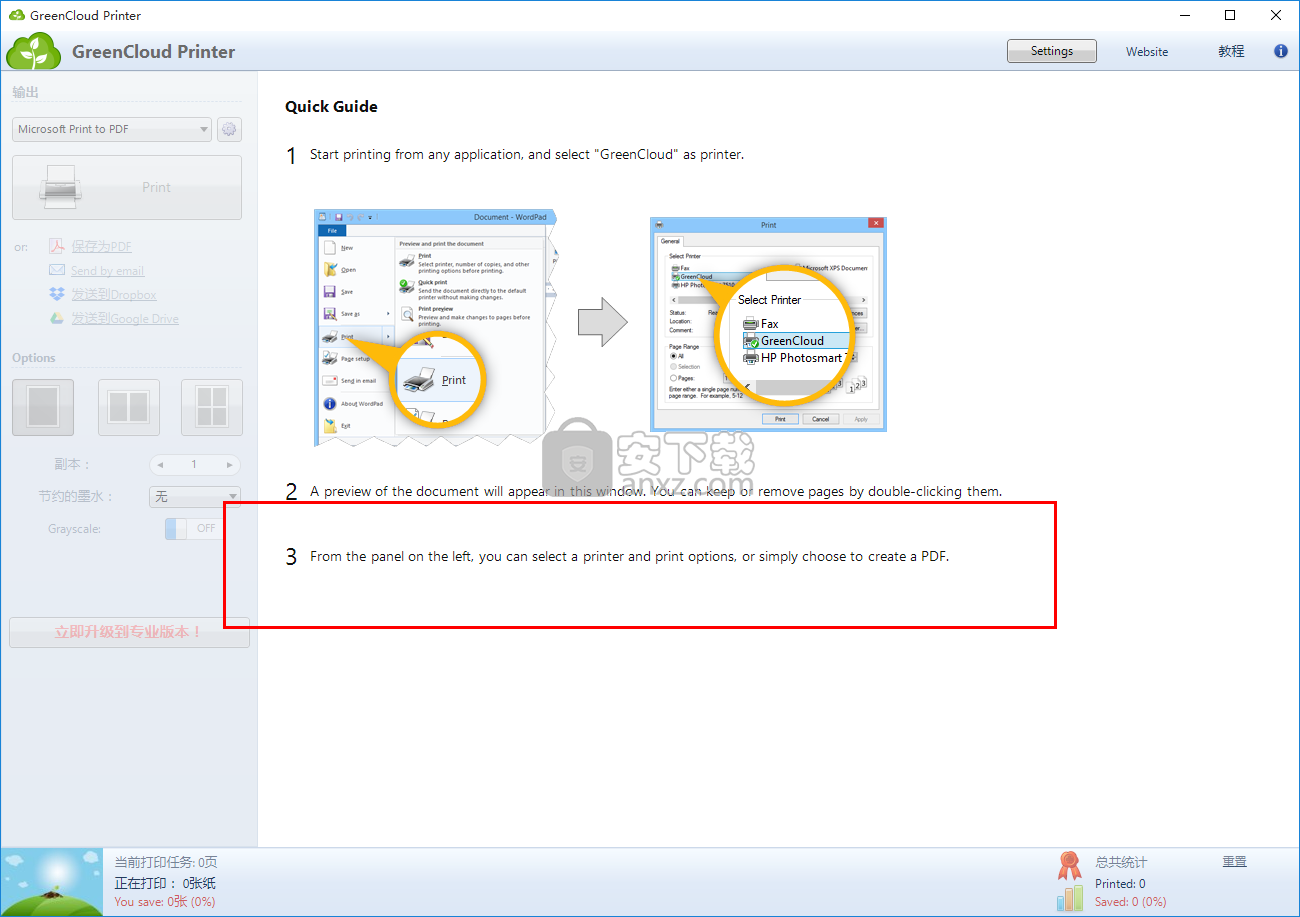The height and width of the screenshot is (917, 1300).
Task: Click the 总共统计 label
Action: coord(1121,862)
